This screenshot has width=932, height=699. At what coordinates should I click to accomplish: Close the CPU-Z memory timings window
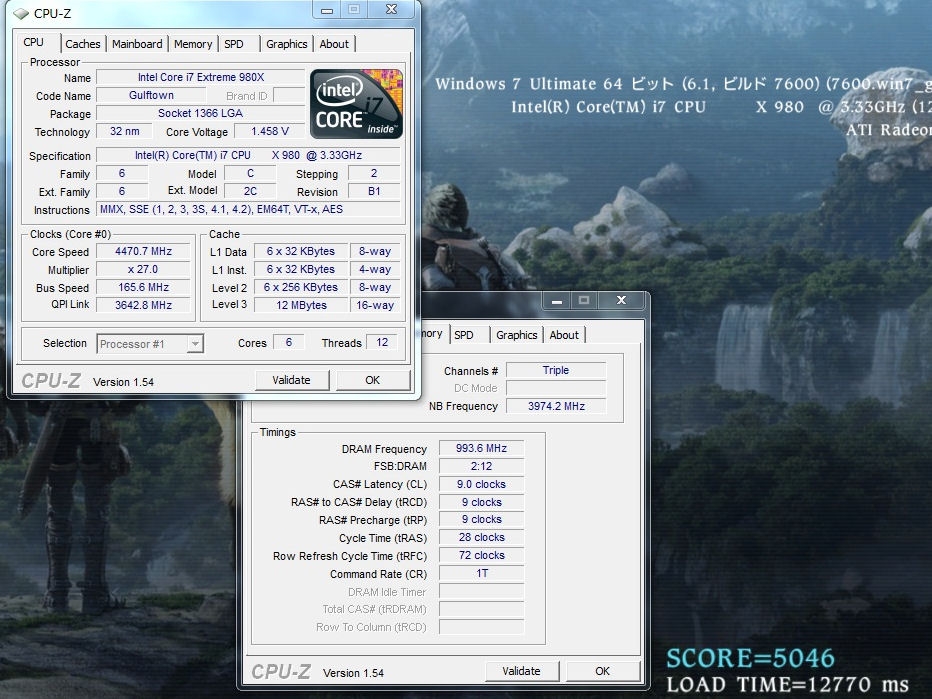coord(620,300)
